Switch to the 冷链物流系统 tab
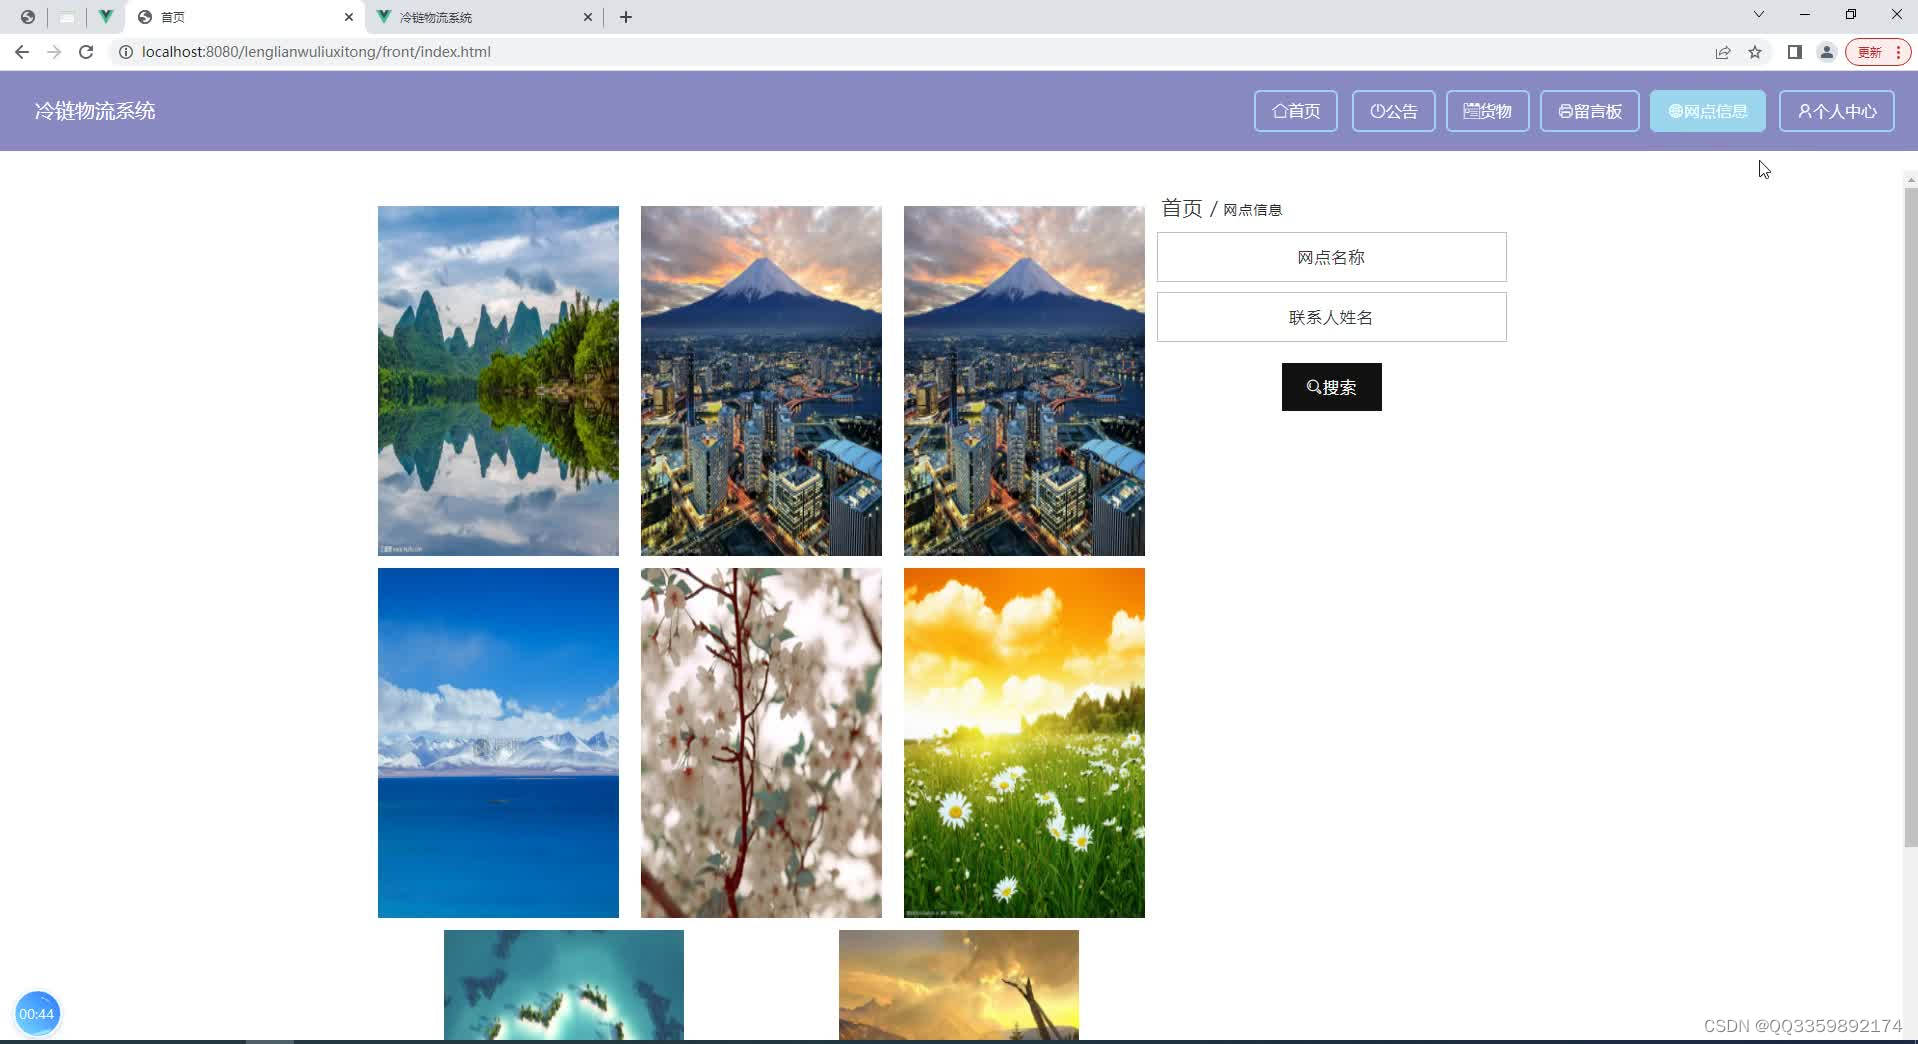 coord(484,17)
